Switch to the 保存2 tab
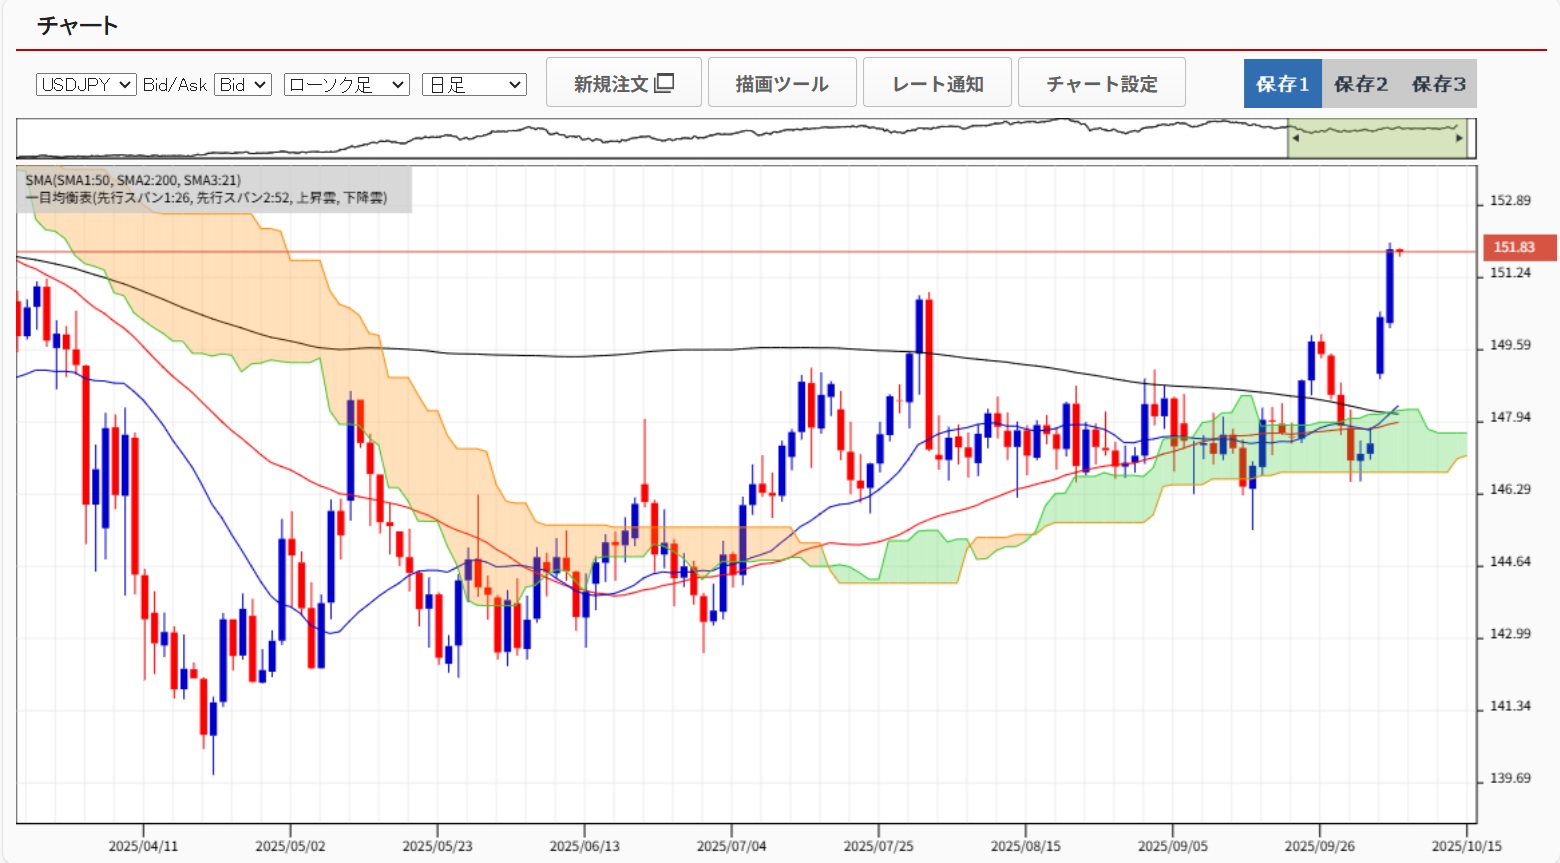1560x863 pixels. tap(1360, 84)
